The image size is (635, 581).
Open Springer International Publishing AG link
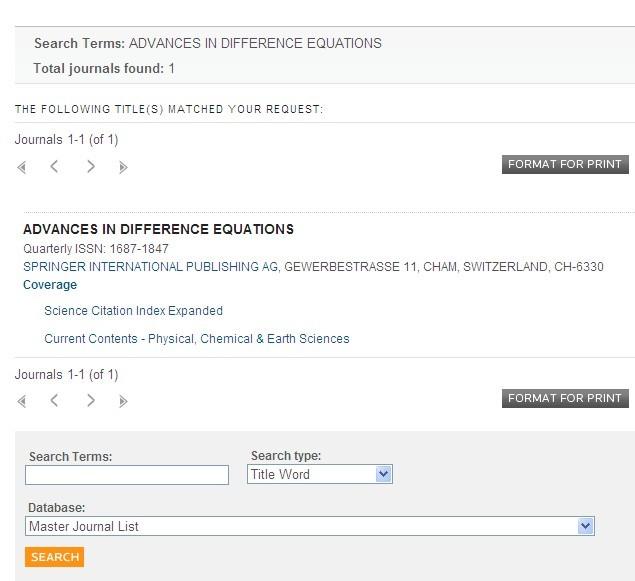[x=152, y=267]
